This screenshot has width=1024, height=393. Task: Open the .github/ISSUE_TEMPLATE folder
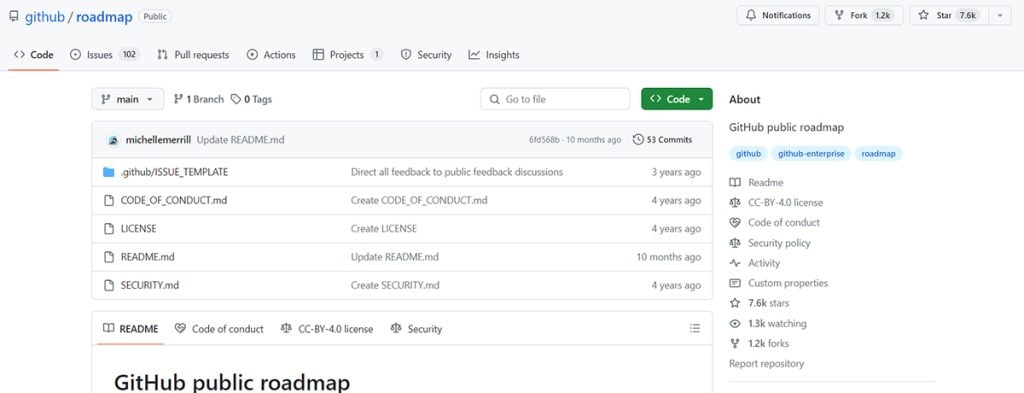174,172
